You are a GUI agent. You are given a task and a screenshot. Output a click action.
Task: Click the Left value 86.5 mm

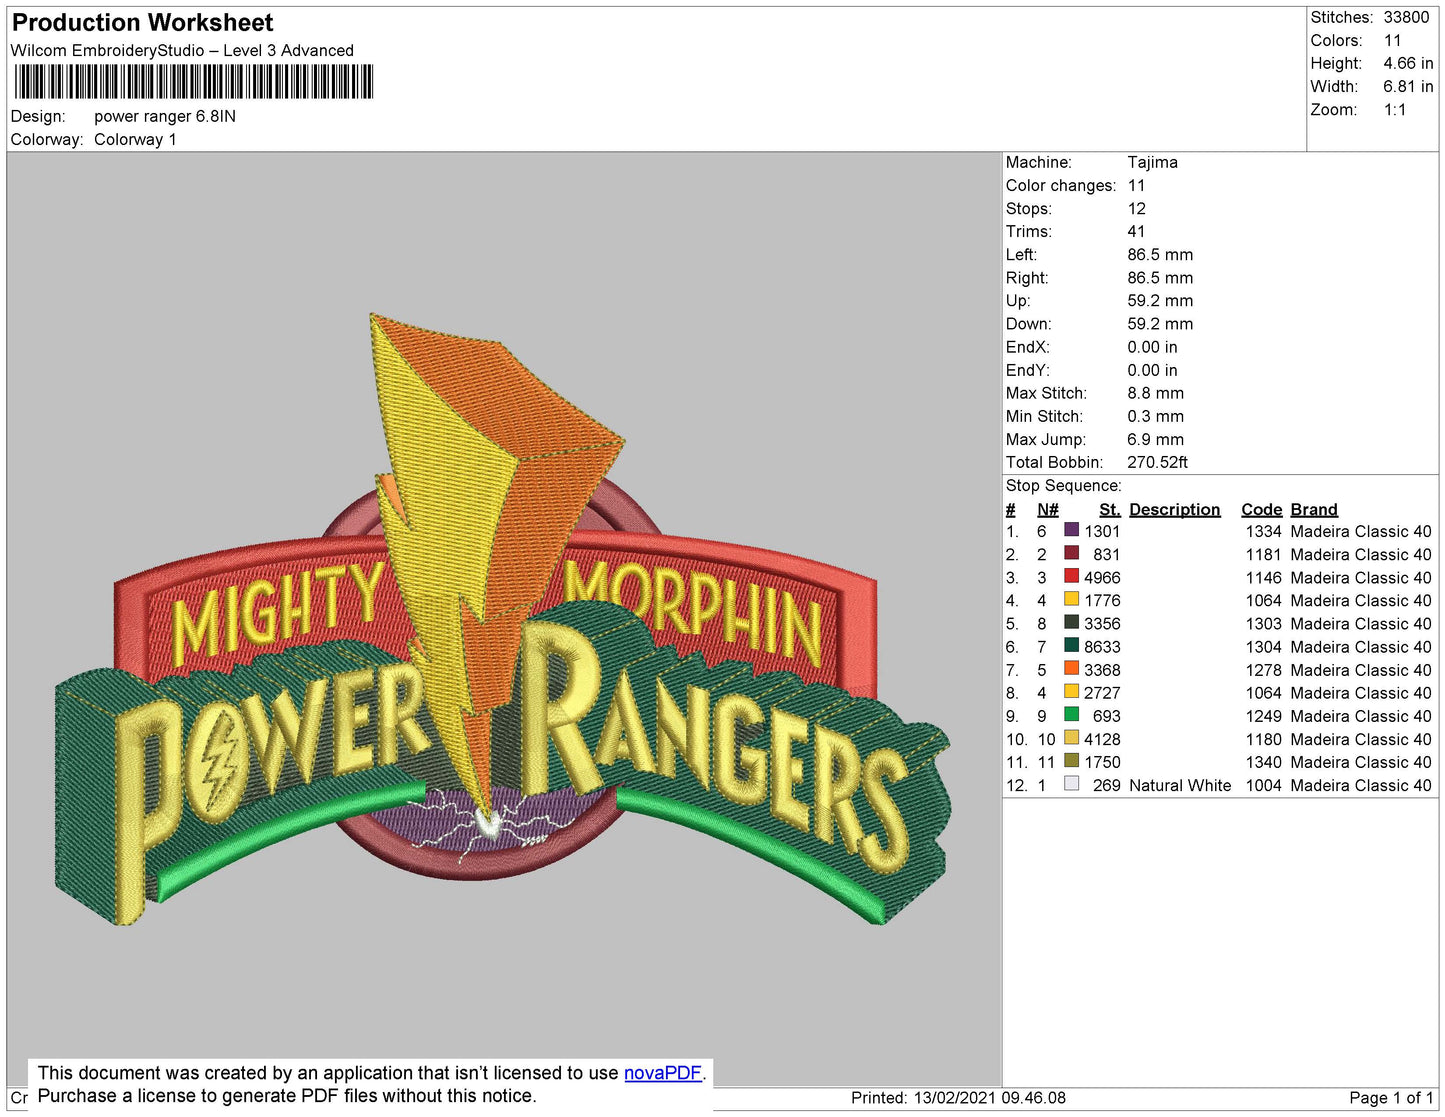[x=1160, y=254]
